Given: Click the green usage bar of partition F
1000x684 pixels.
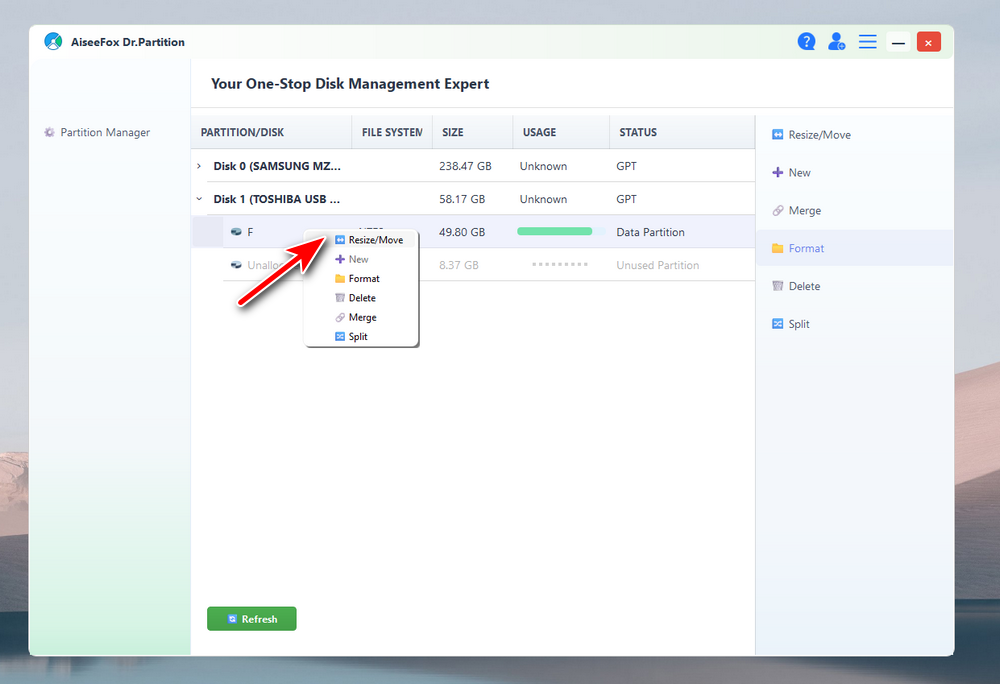Looking at the screenshot, I should [554, 232].
